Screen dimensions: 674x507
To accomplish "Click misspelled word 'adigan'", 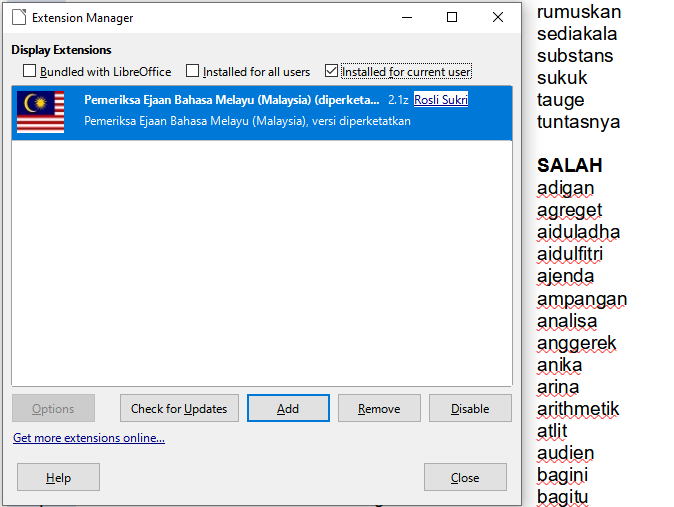I will click(x=565, y=189).
